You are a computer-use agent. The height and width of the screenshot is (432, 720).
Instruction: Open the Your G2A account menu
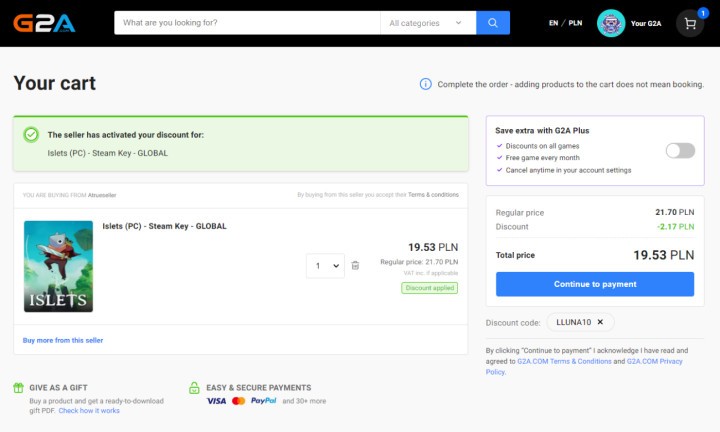pos(646,23)
